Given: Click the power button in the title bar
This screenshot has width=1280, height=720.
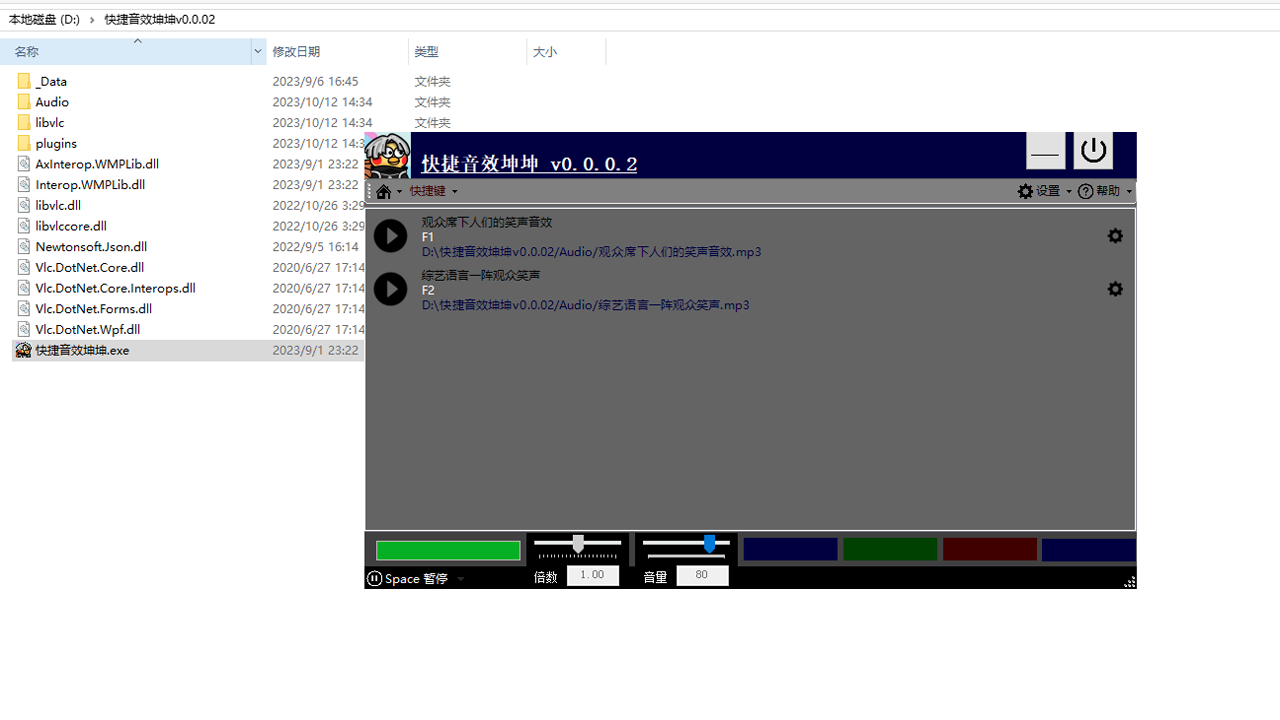Looking at the screenshot, I should (x=1093, y=150).
